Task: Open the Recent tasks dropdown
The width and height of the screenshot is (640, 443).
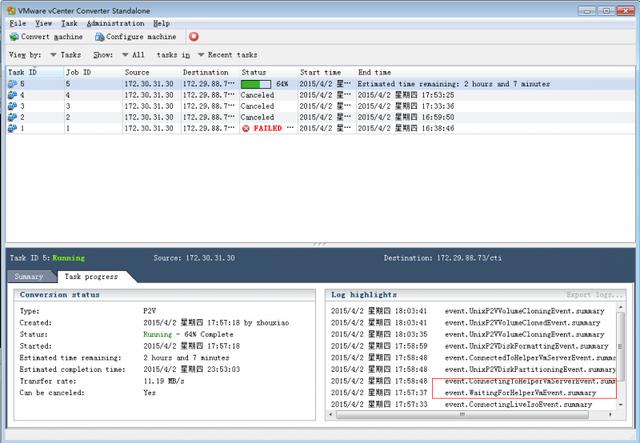Action: (228, 55)
